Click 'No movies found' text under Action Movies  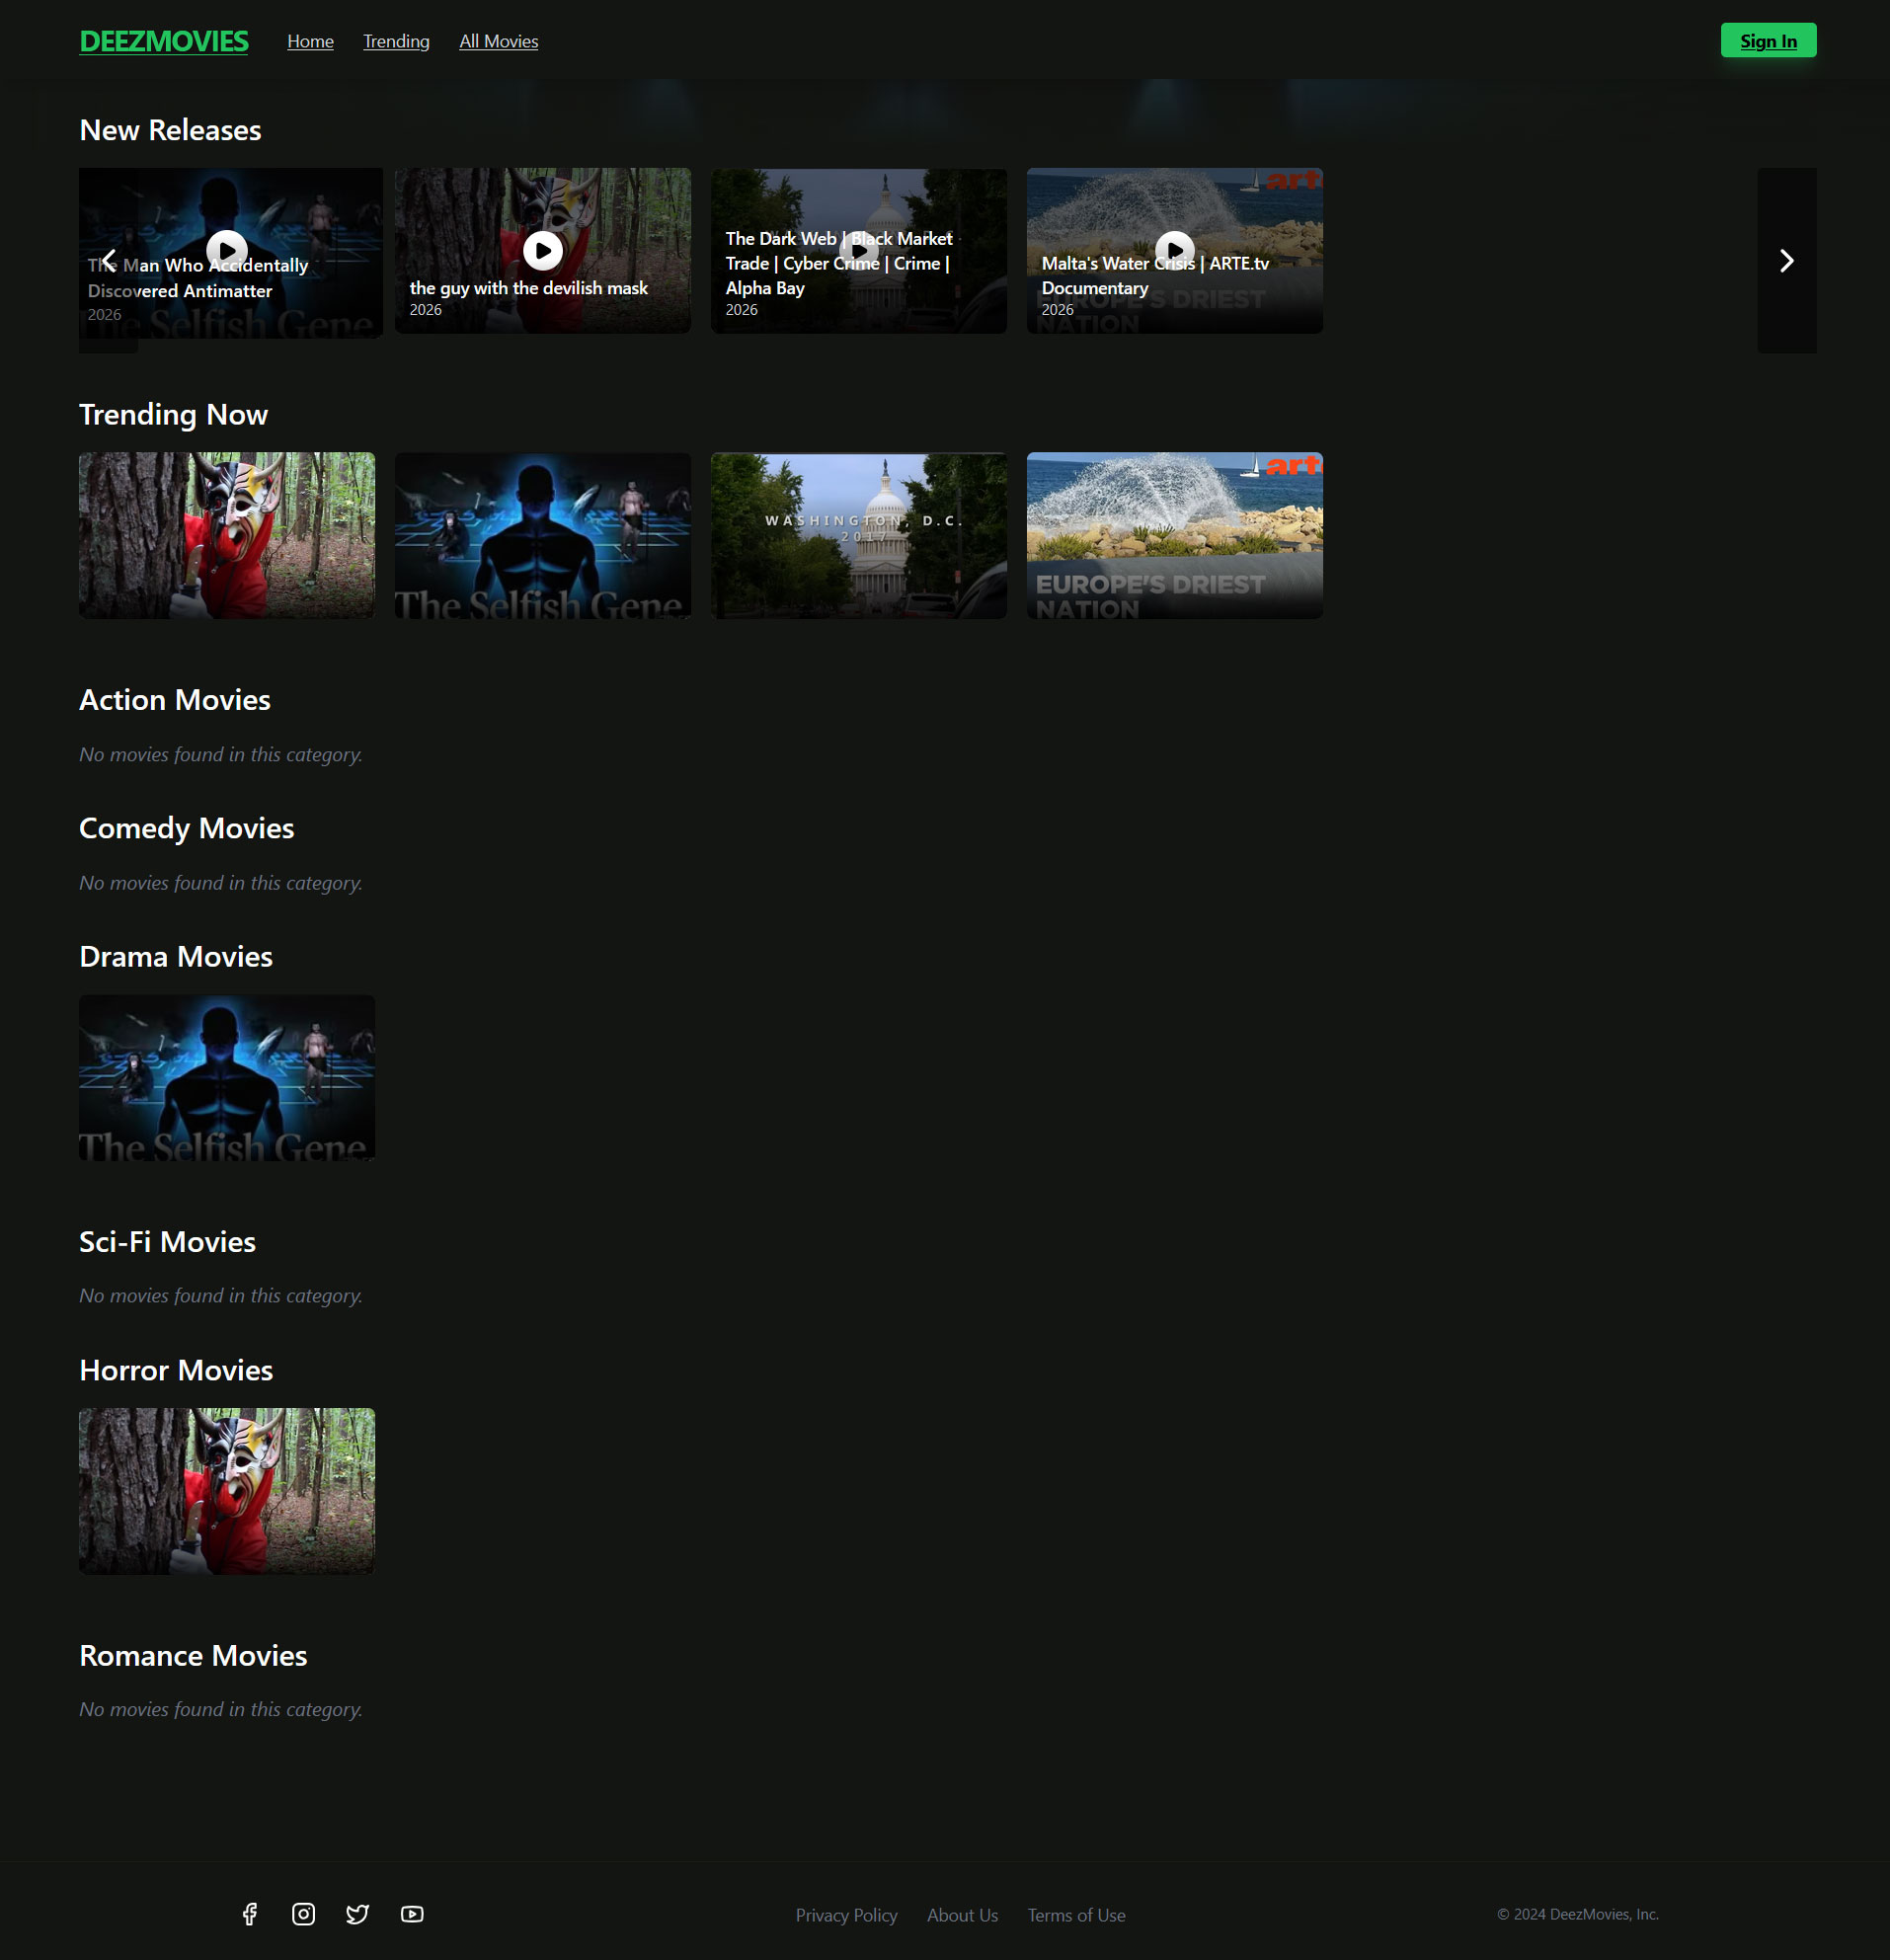click(221, 754)
